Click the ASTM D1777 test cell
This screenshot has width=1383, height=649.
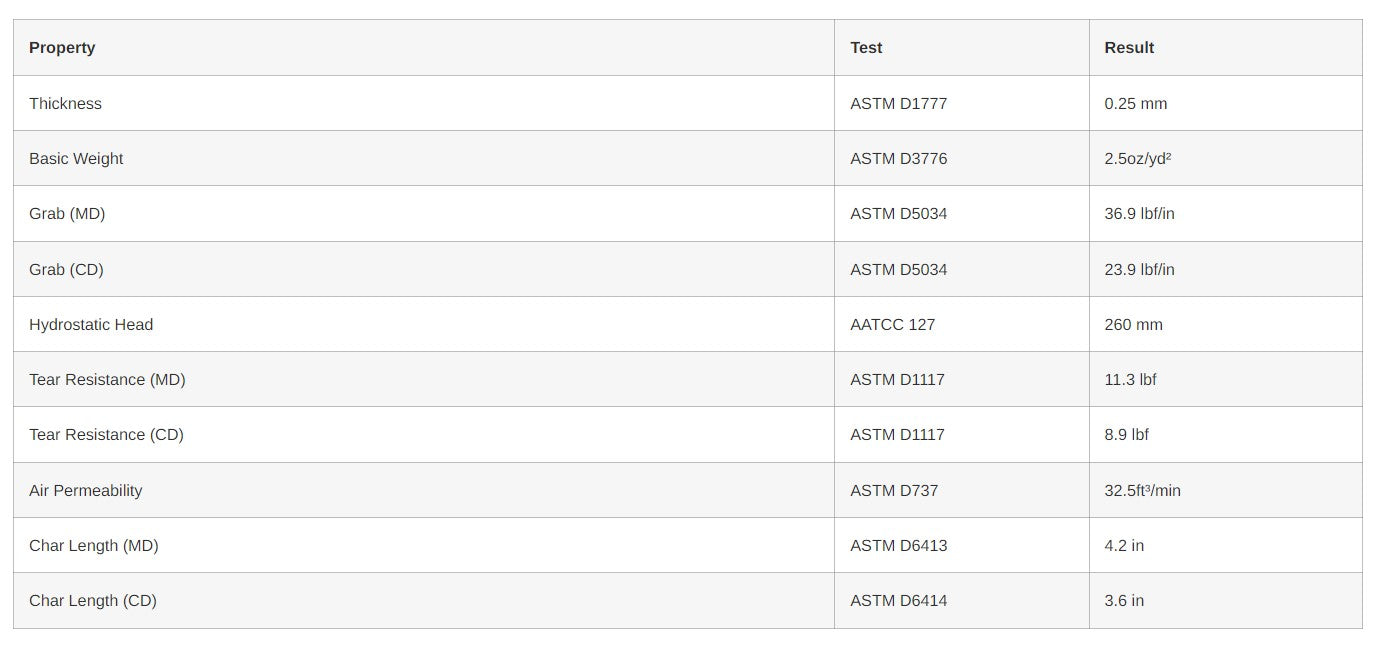[898, 104]
